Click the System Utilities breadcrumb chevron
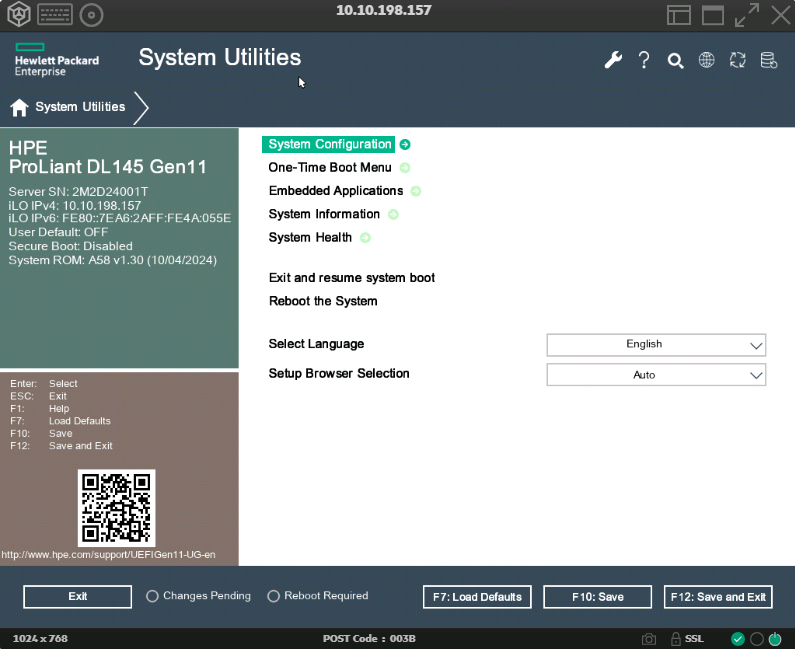Screen dimensions: 795x649 [x=141, y=107]
